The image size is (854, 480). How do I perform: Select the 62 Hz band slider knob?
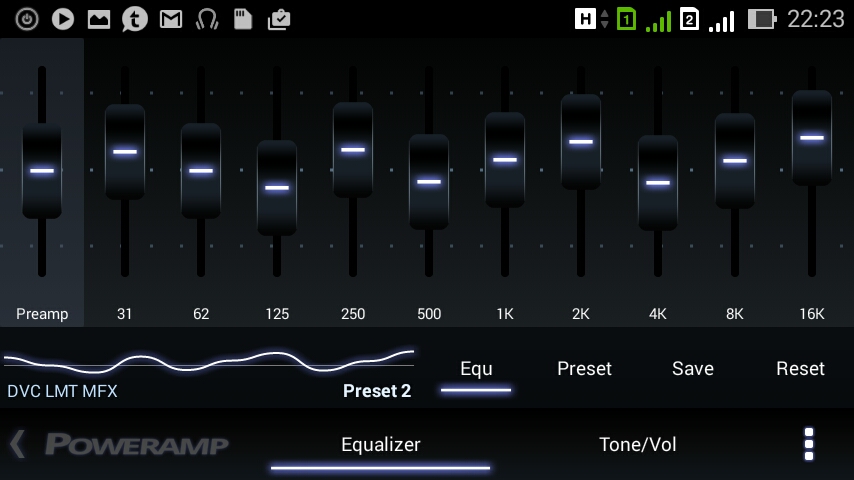201,171
